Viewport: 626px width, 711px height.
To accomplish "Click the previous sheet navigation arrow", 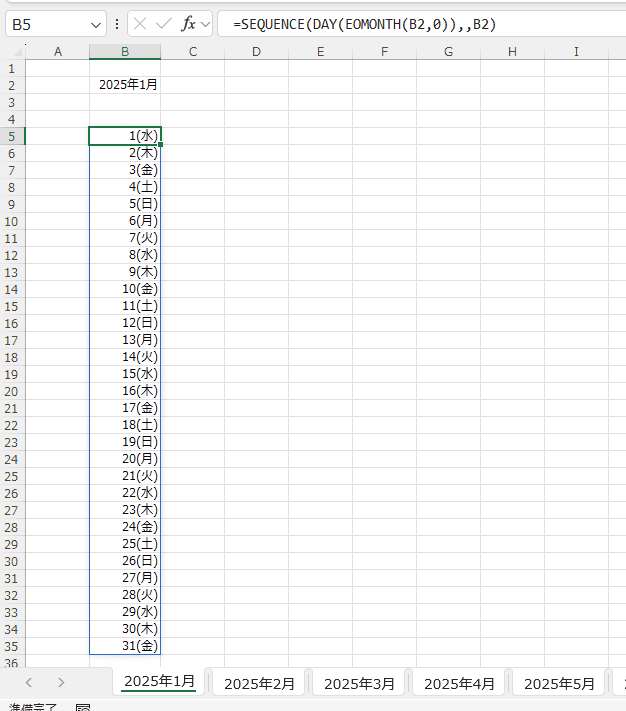I will click(x=29, y=682).
